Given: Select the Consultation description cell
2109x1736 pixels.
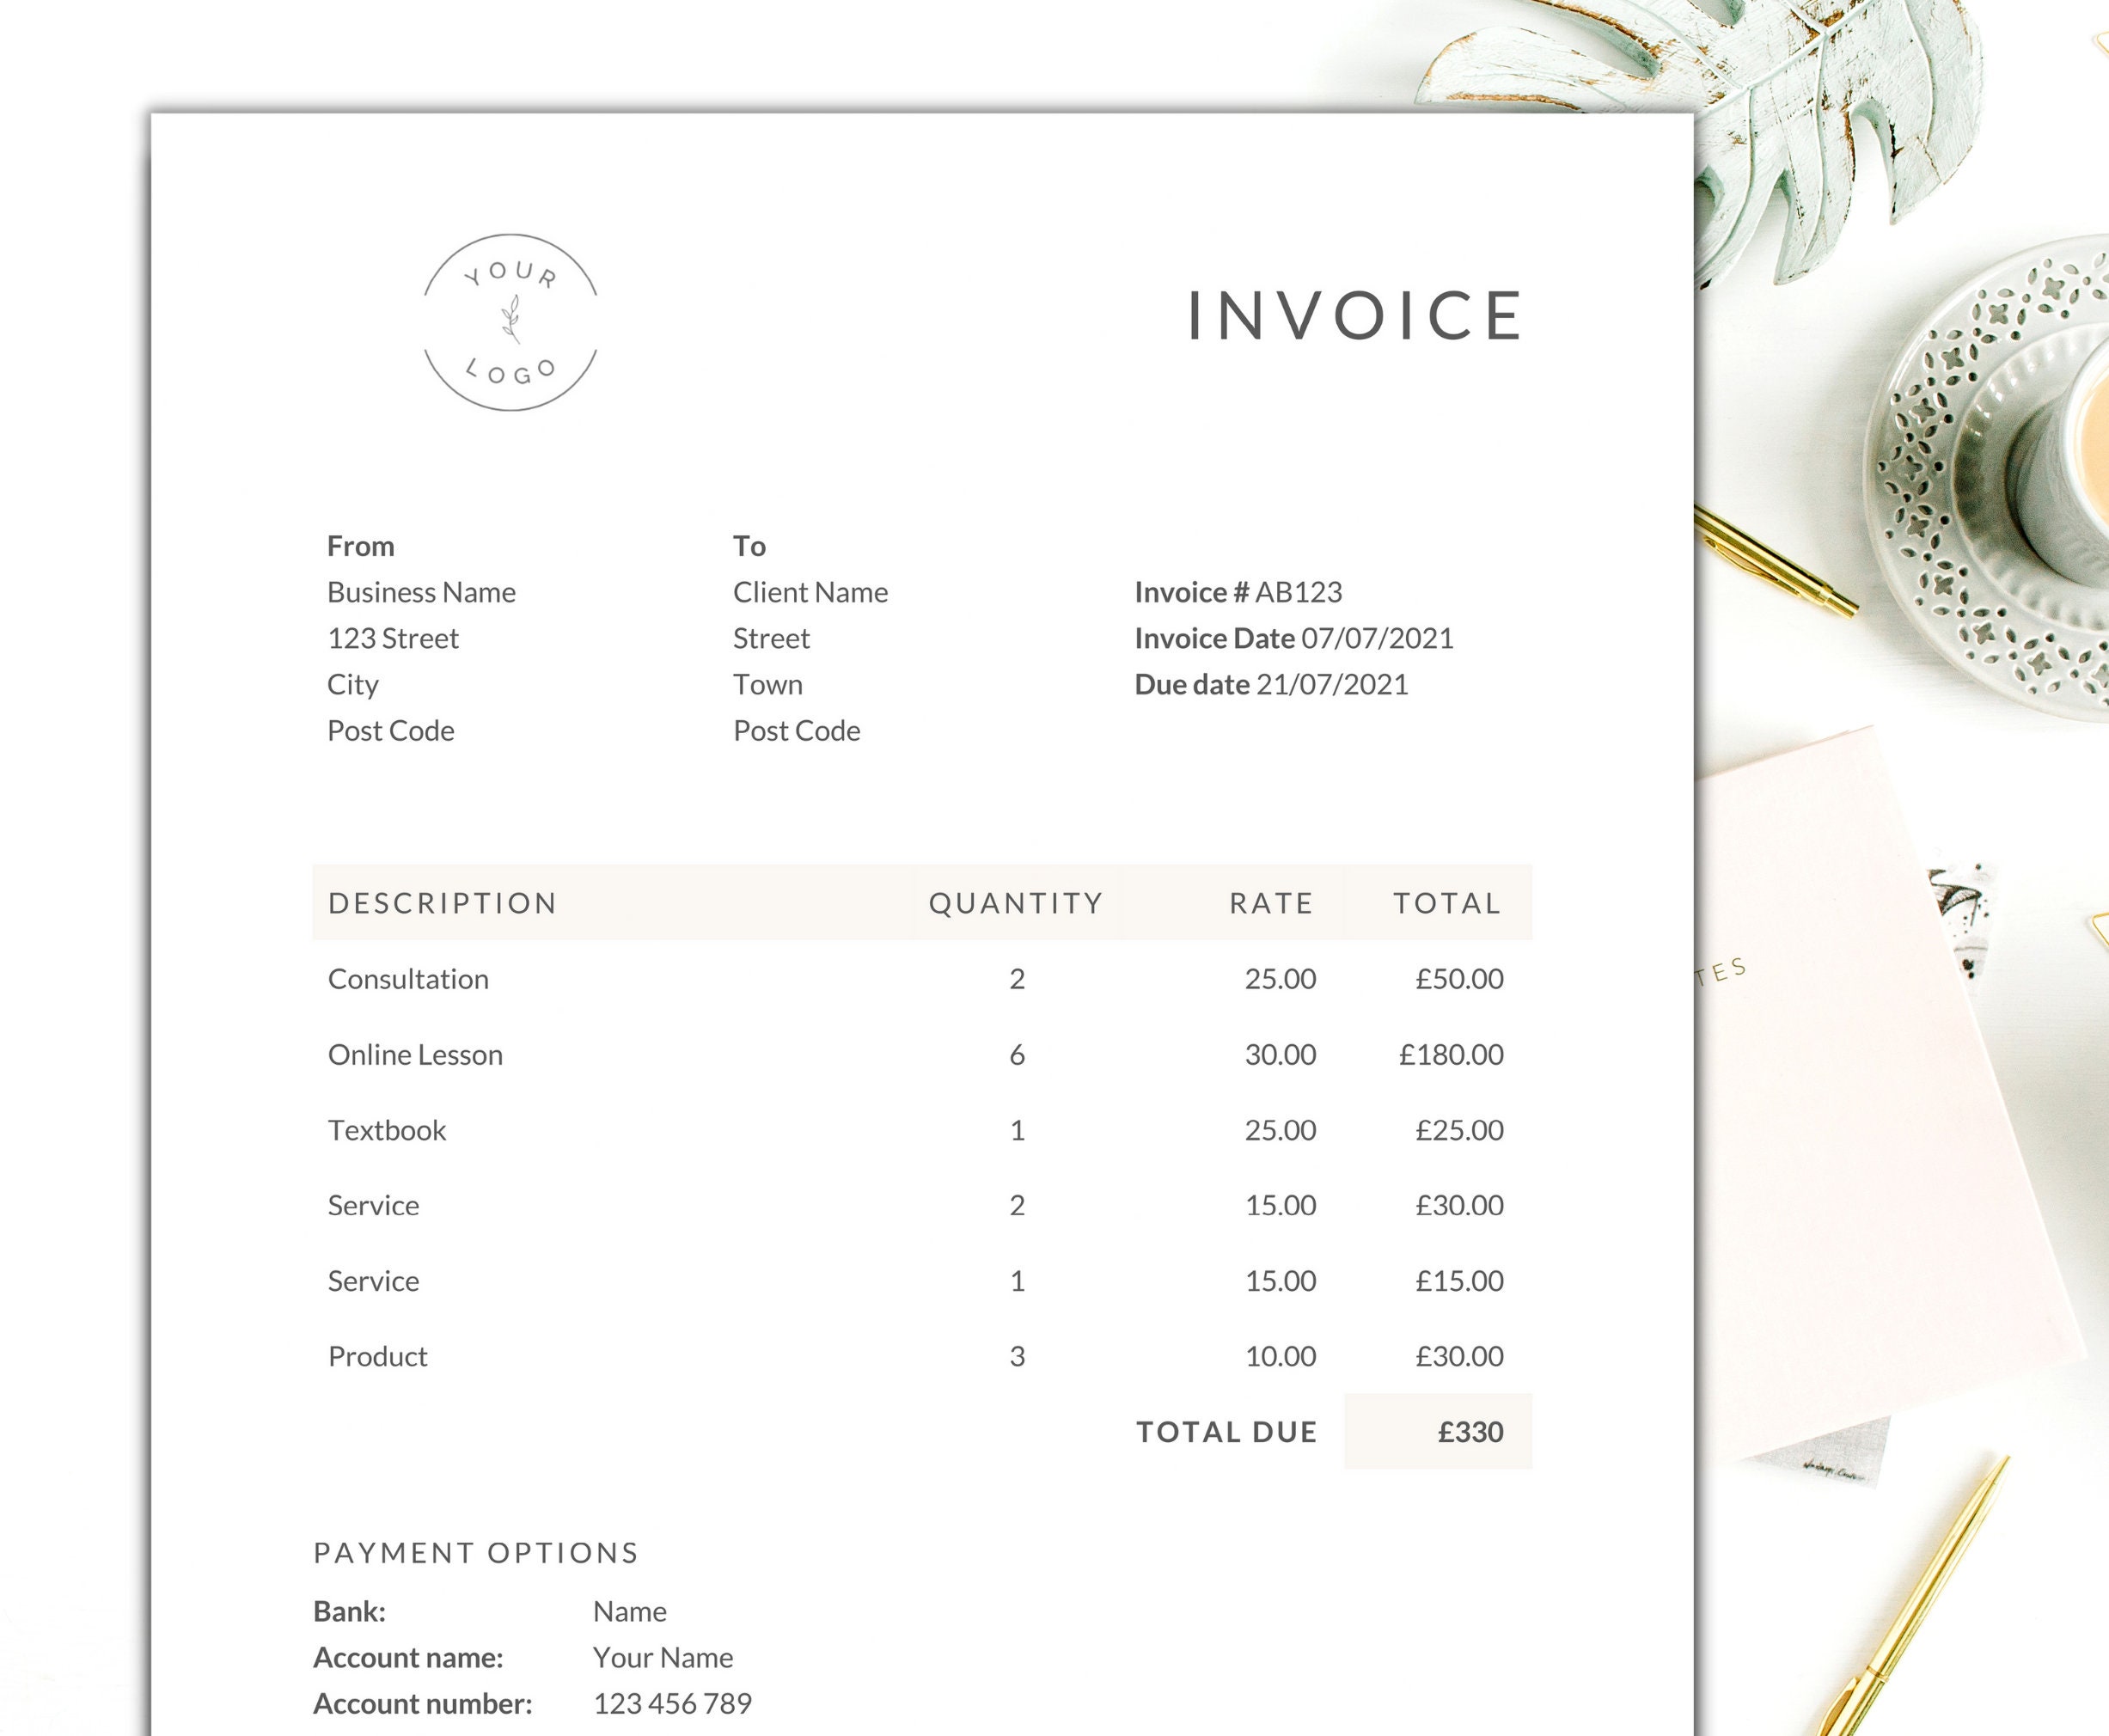Looking at the screenshot, I should 408,979.
